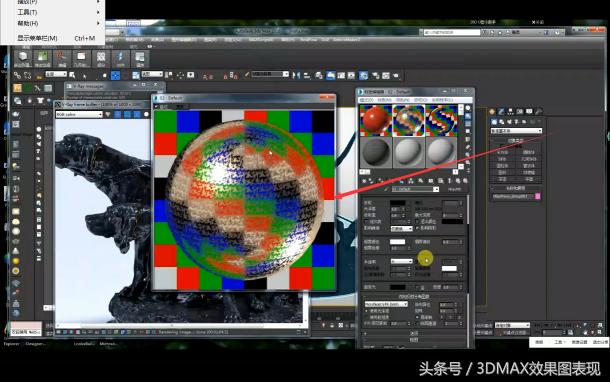Select the red sphere material sample slot
Screen dimensions: 610x382
[x=375, y=120]
